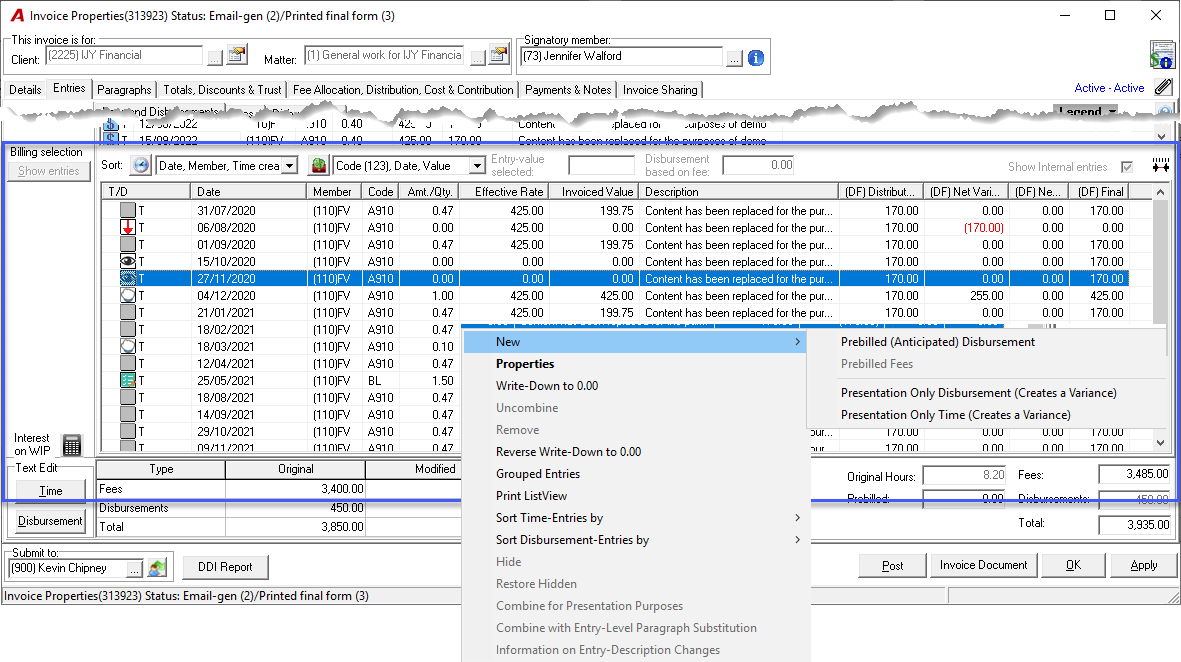This screenshot has height=662, width=1181.
Task: Expand the 'Sort Disbursement-Entries by' submenu
Action: [x=636, y=540]
